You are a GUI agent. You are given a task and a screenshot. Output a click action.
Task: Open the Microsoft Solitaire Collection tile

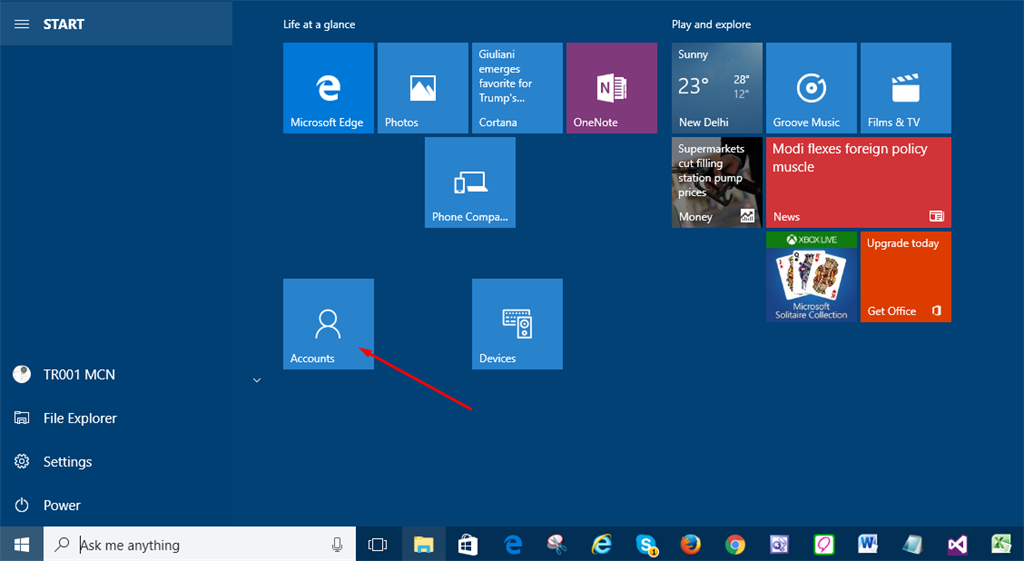pyautogui.click(x=811, y=277)
